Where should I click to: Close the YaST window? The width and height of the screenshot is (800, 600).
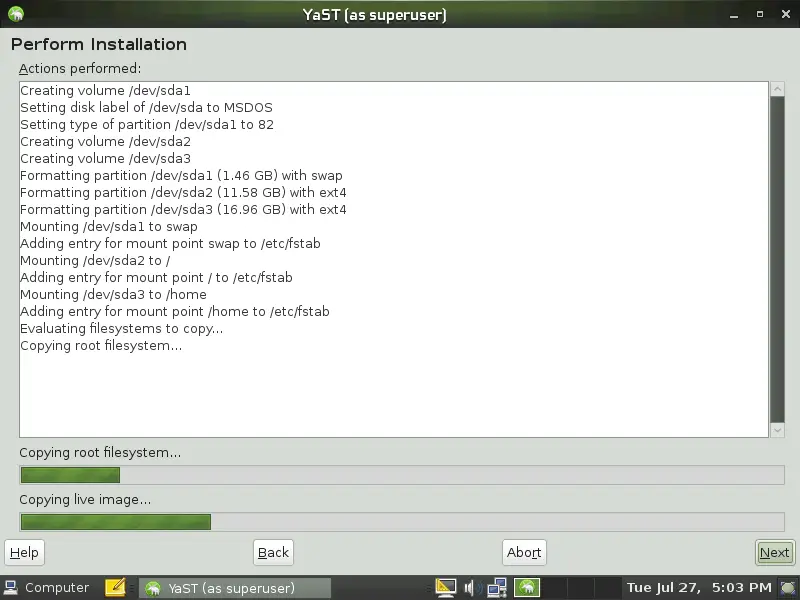click(x=784, y=14)
